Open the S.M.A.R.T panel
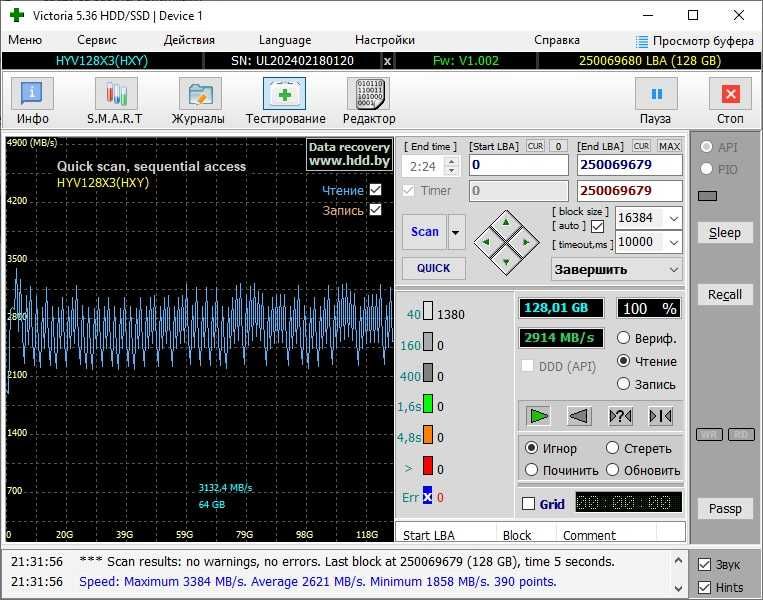This screenshot has height=603, width=763. coord(116,101)
